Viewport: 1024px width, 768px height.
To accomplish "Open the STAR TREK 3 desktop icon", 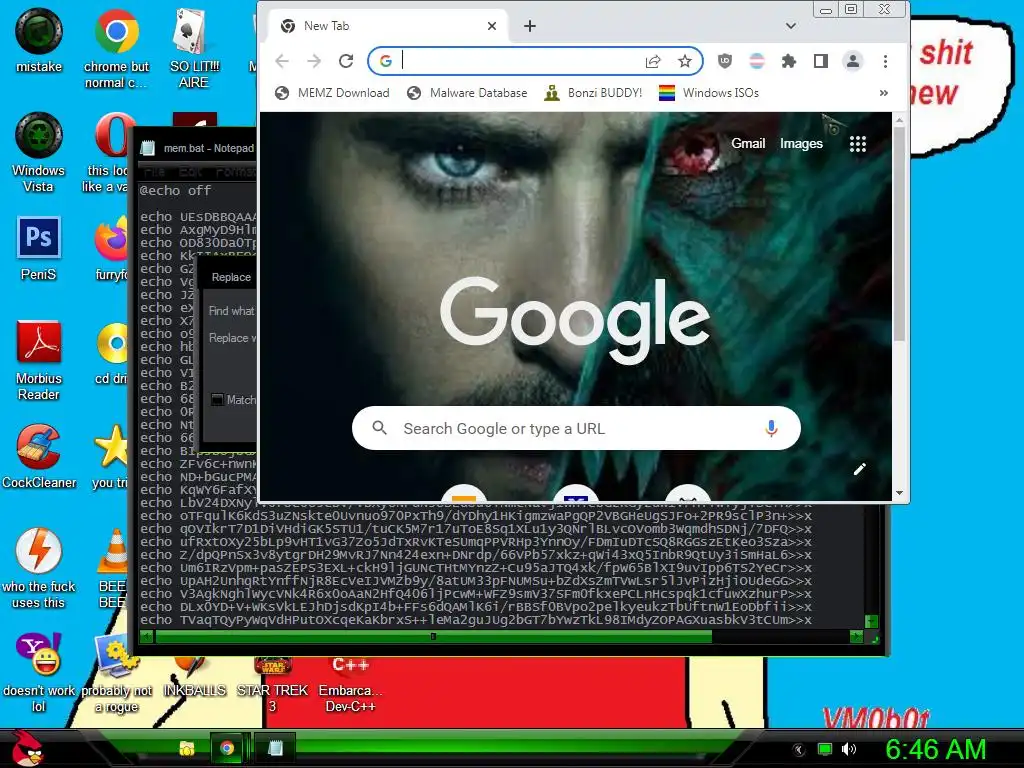I will click(272, 685).
